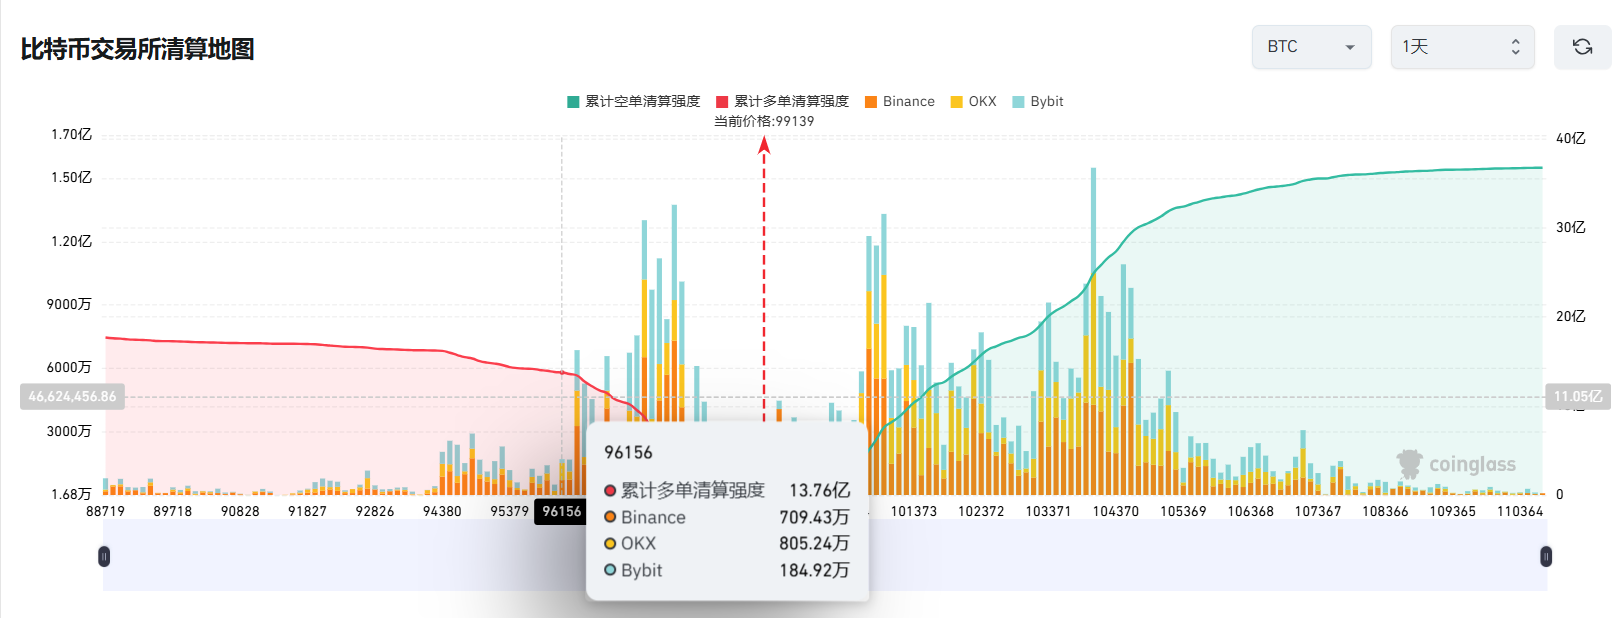Screen dimensions: 1620x618
Task: Open the BTC coin dropdown
Action: [x=1311, y=47]
